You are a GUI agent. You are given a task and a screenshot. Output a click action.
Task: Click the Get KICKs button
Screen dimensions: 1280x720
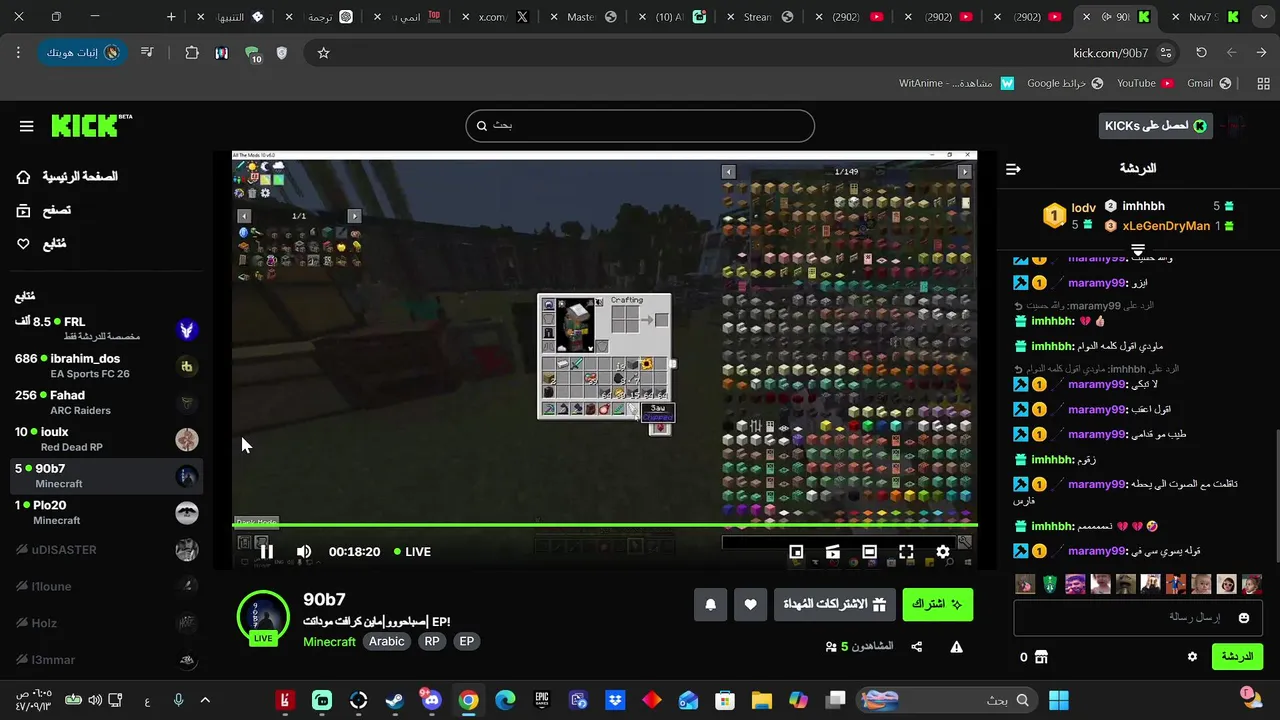coord(1155,125)
